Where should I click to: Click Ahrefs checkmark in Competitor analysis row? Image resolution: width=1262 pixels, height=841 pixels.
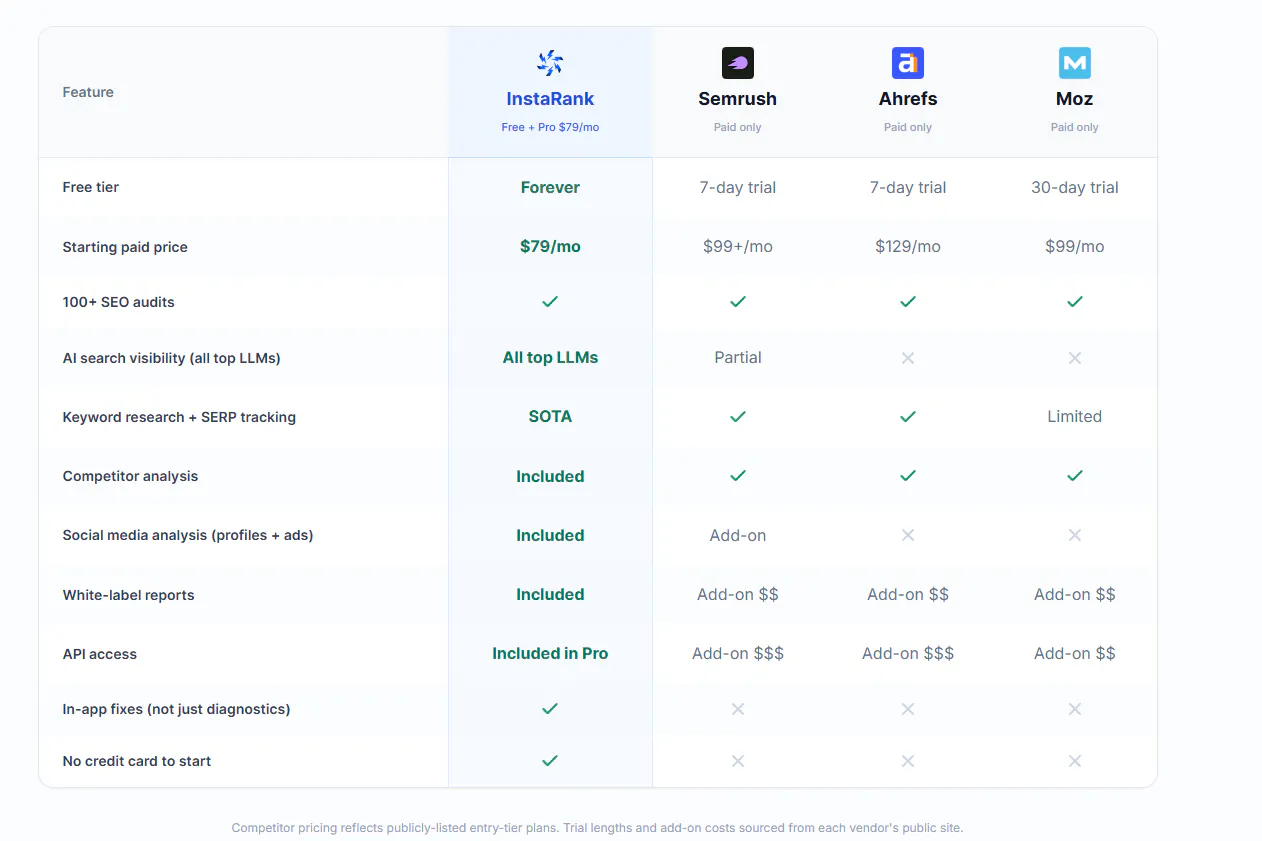908,476
